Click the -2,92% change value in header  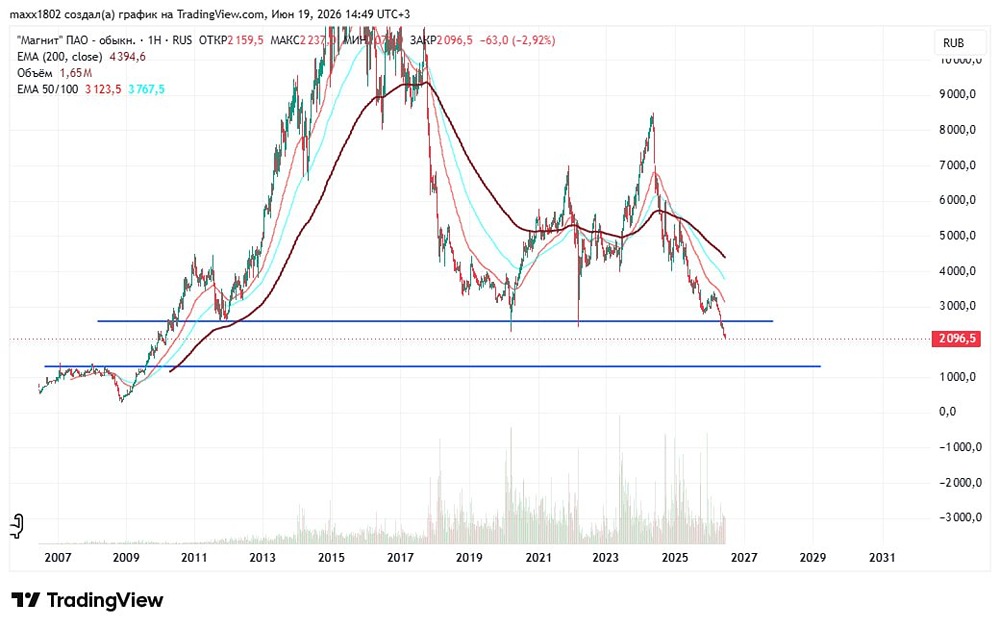[x=534, y=40]
